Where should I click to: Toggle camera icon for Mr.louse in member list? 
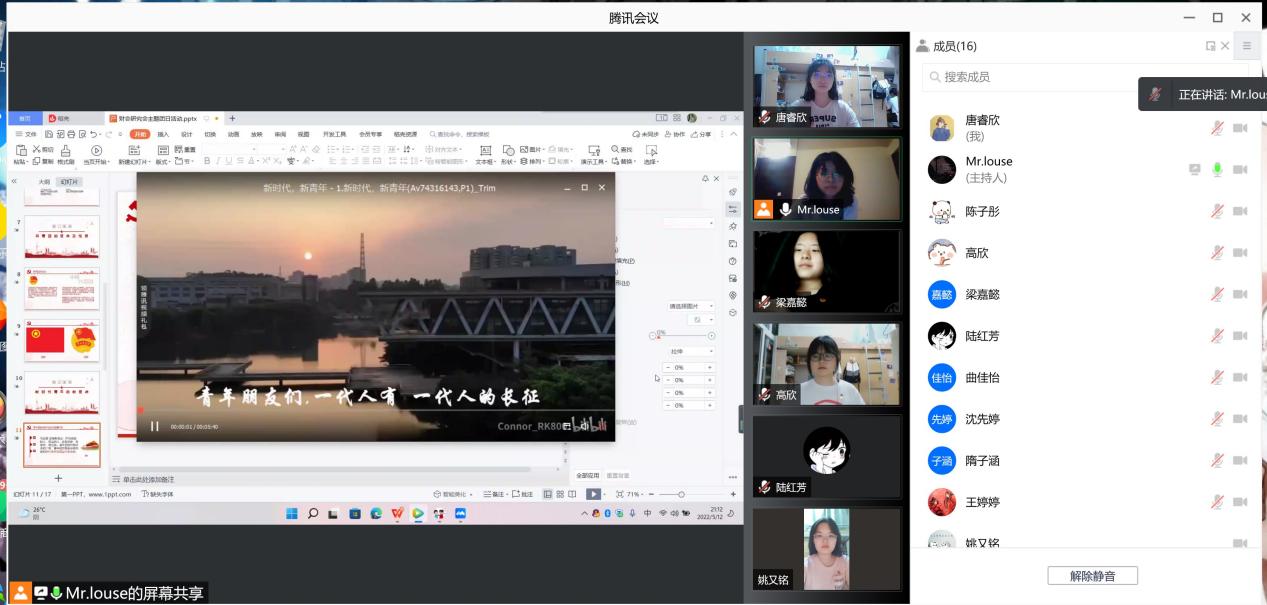click(x=1240, y=170)
